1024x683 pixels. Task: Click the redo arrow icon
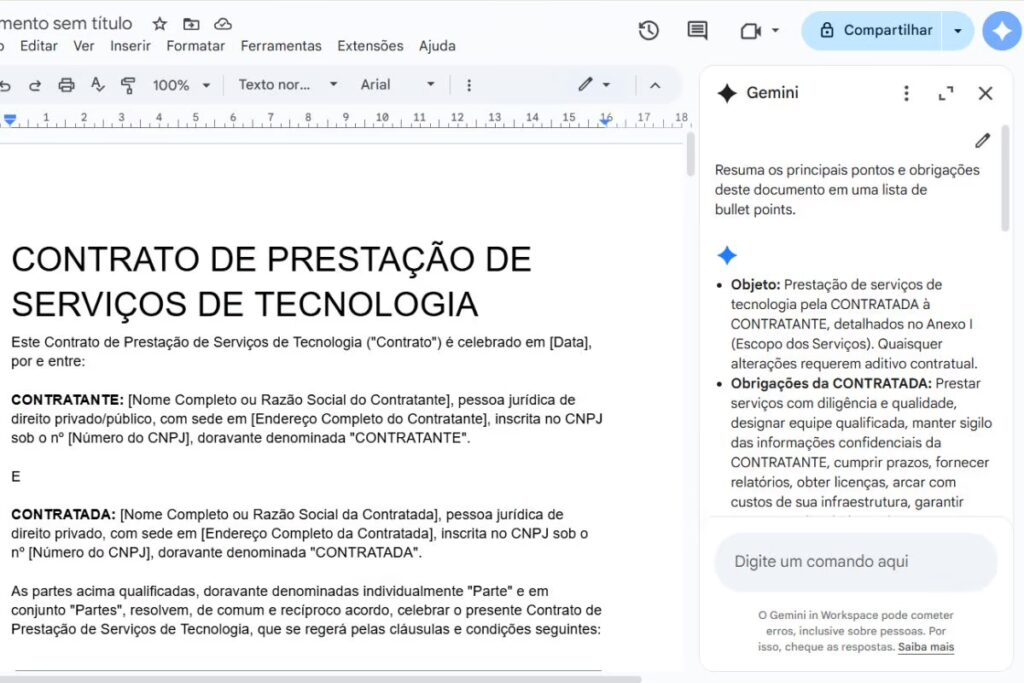tap(35, 85)
